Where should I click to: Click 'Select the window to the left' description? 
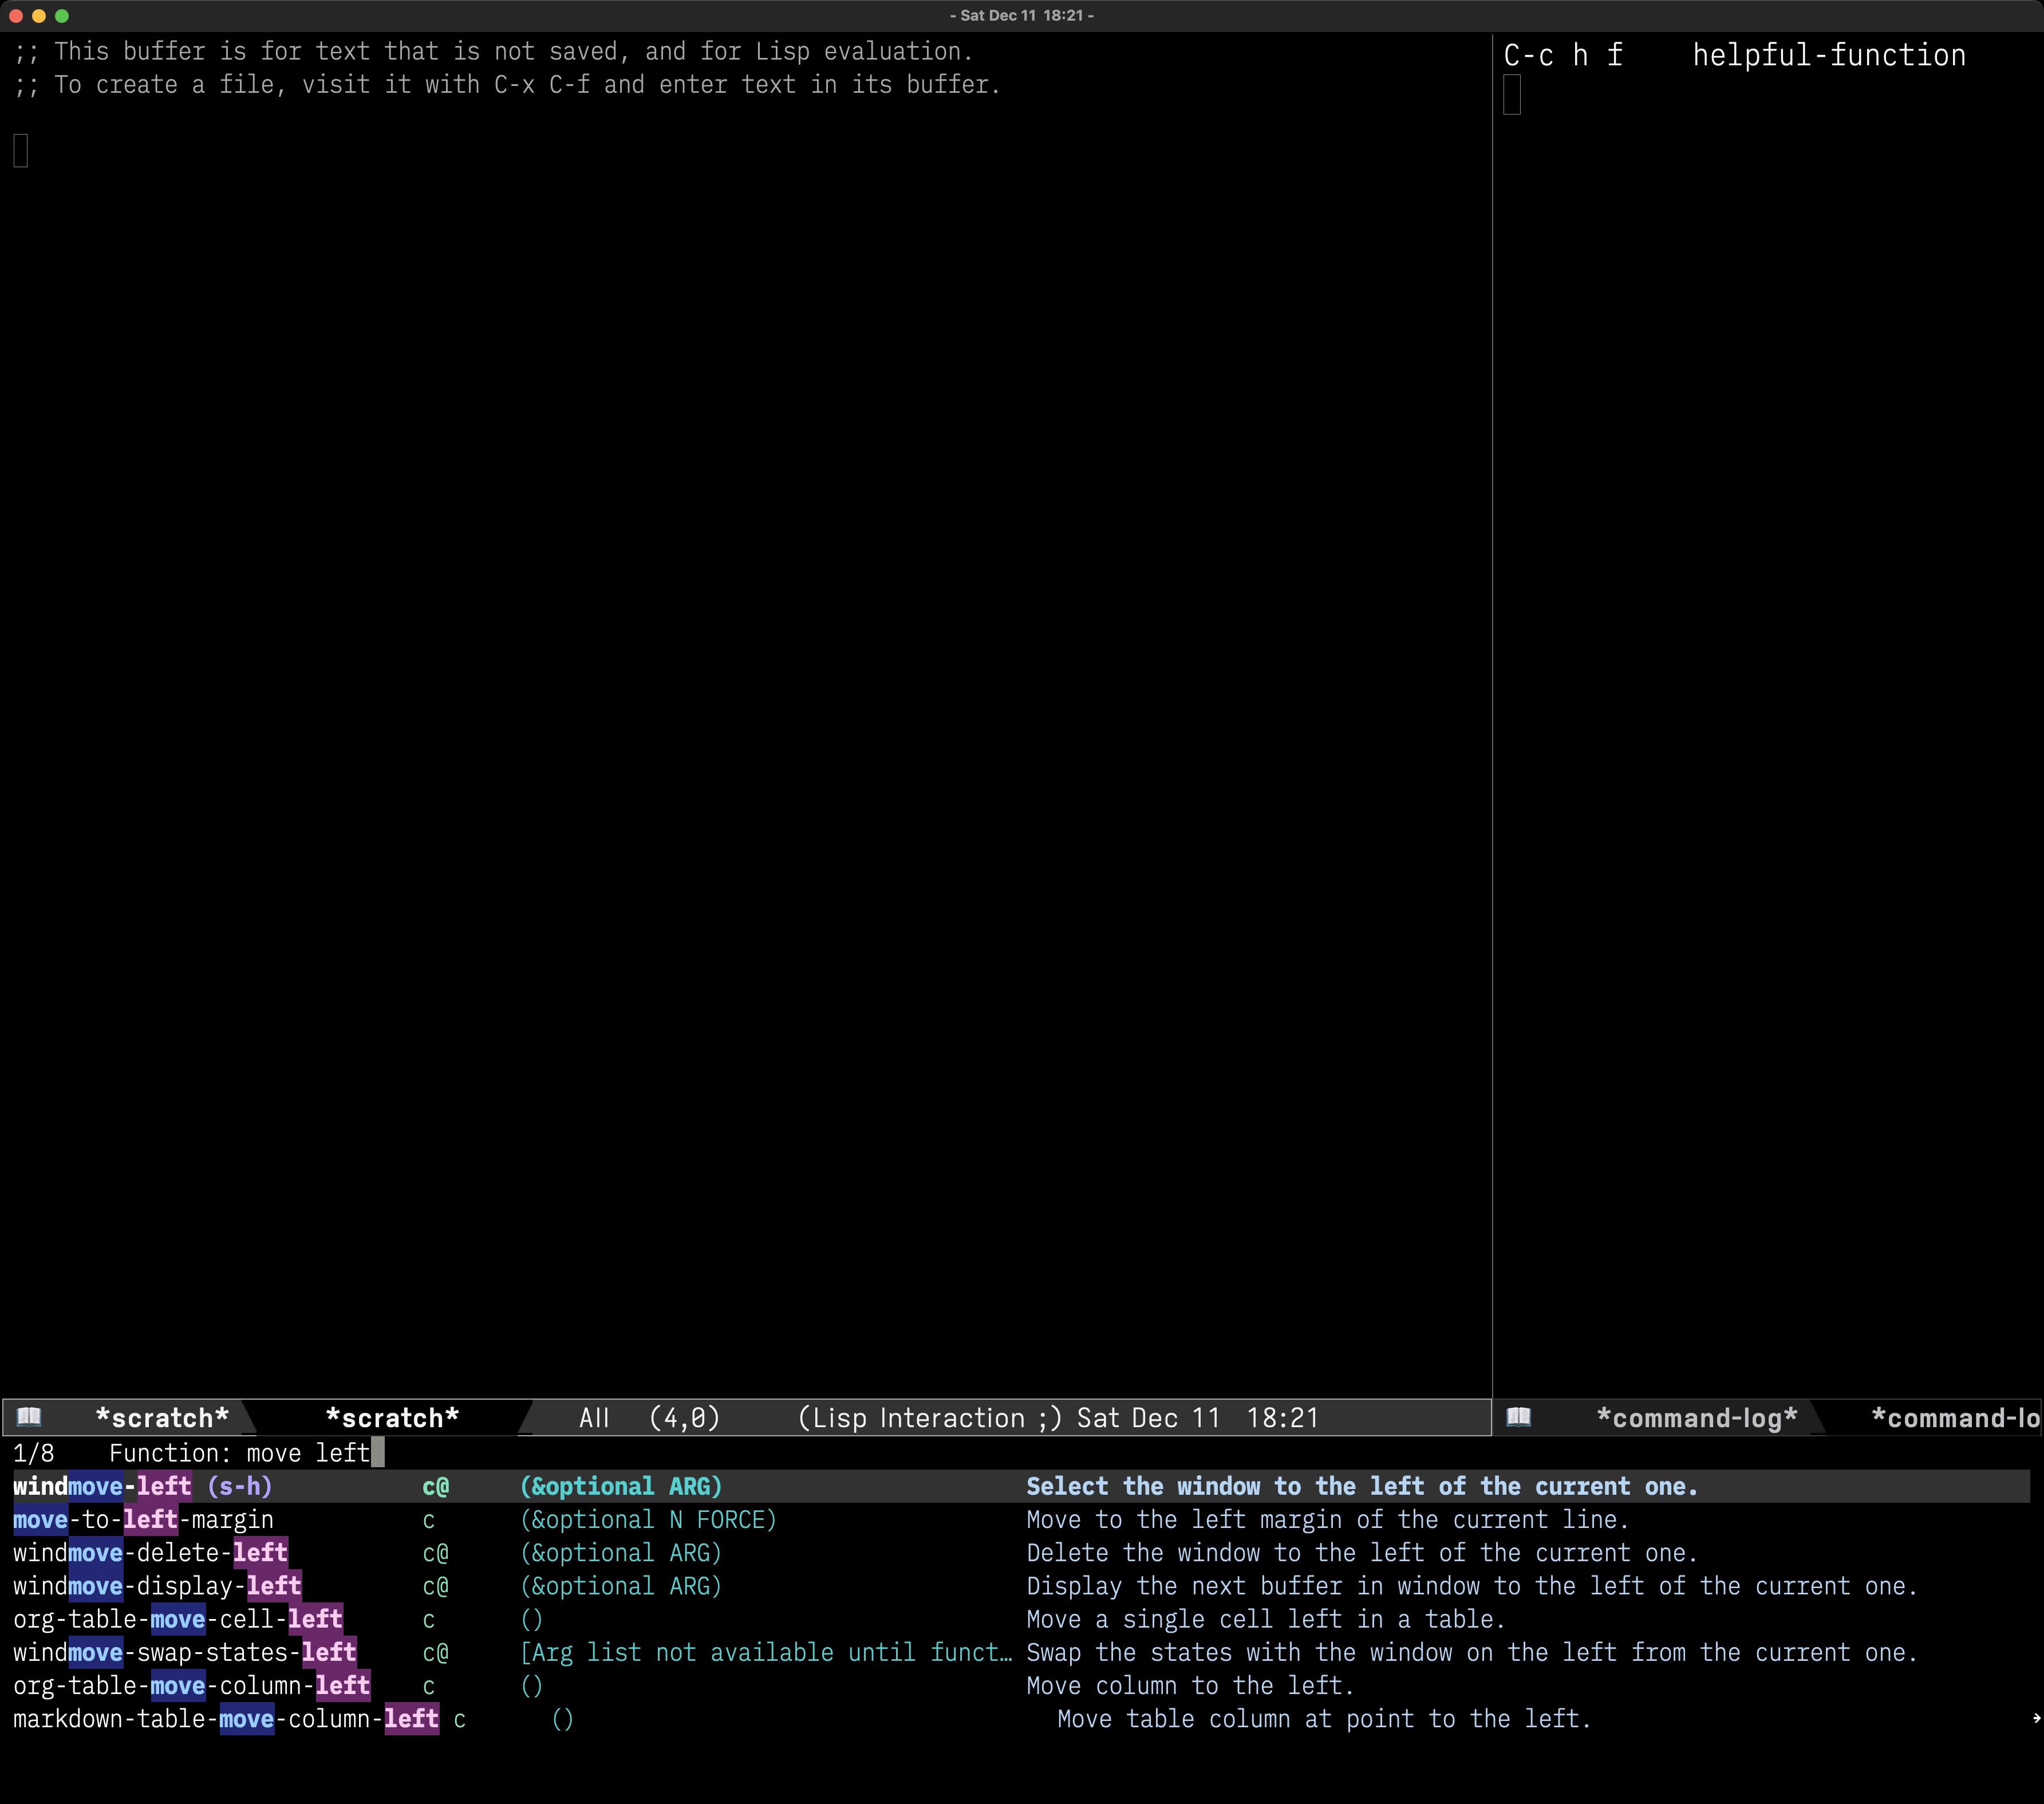(x=1362, y=1486)
